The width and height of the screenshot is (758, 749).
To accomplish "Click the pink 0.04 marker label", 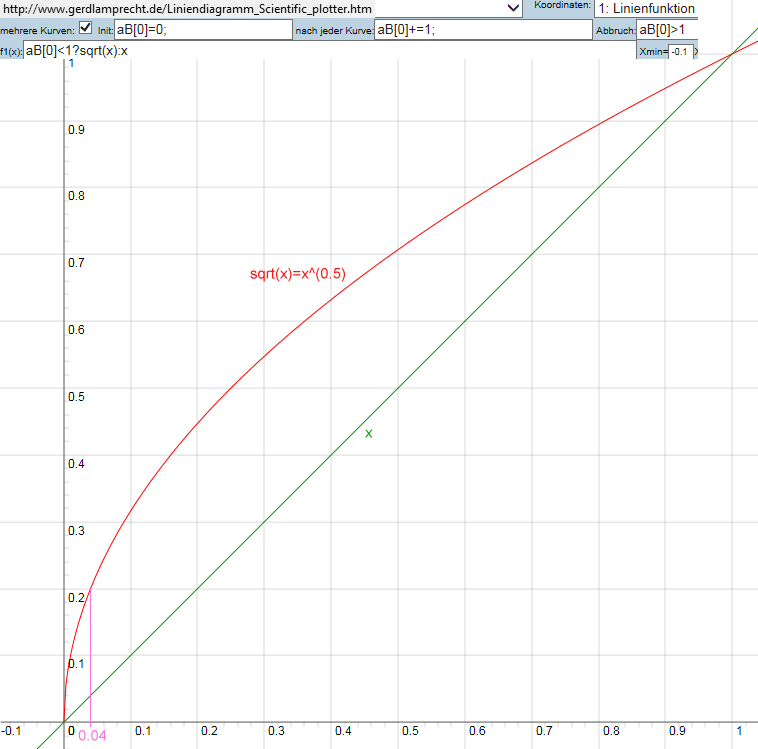I will (92, 736).
